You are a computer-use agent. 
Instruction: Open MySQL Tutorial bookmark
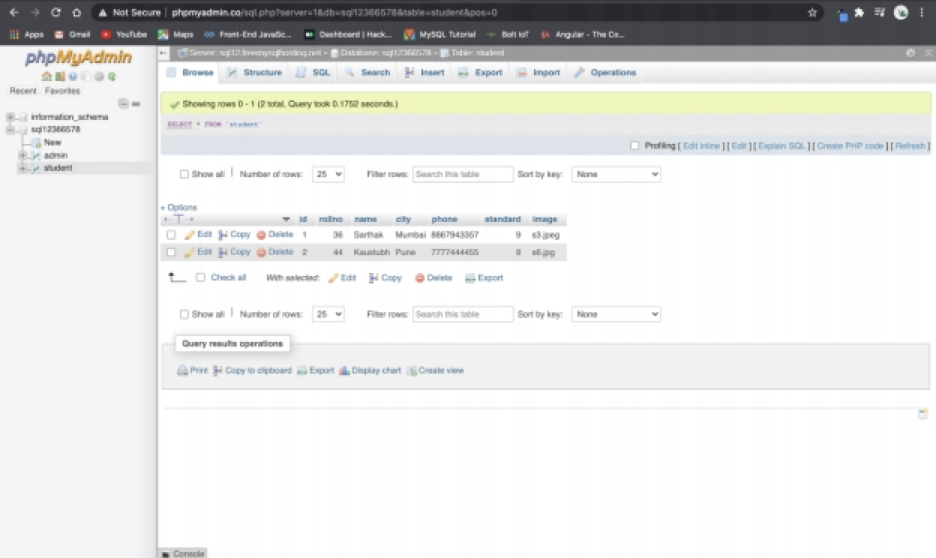440,35
